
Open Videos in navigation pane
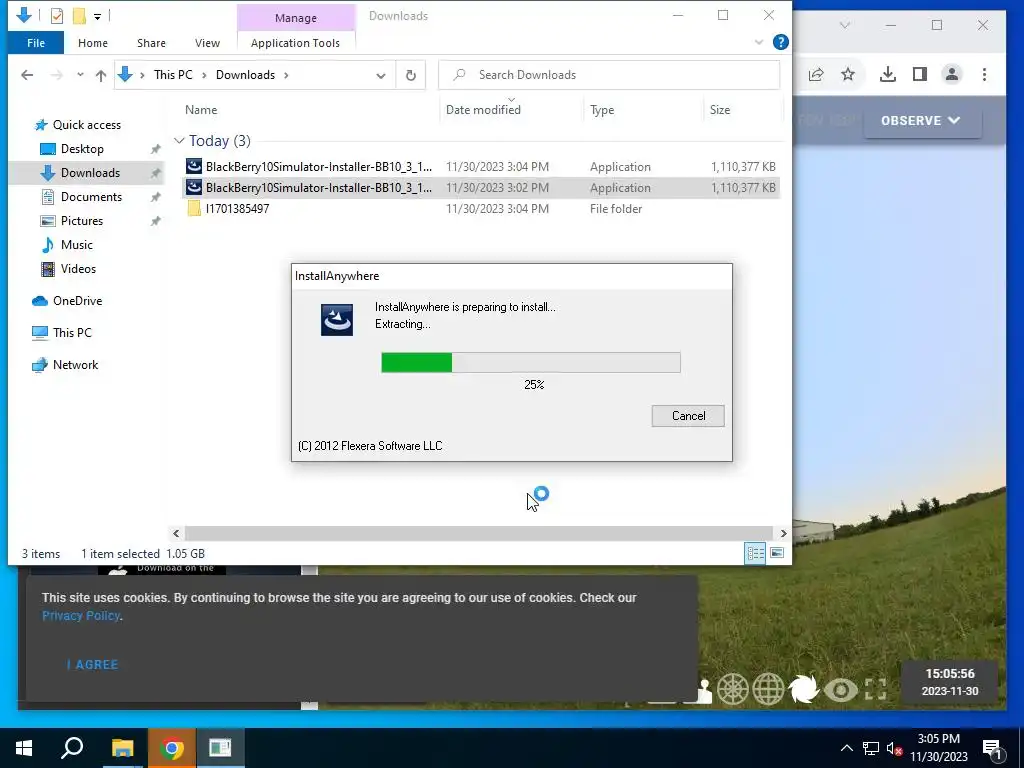78,269
